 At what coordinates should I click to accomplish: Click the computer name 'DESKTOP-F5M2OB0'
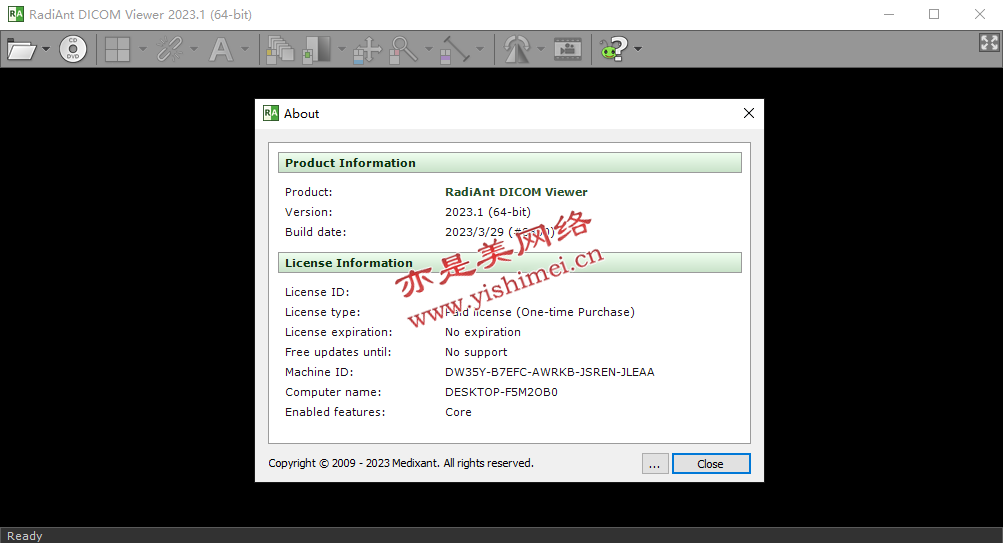point(501,392)
